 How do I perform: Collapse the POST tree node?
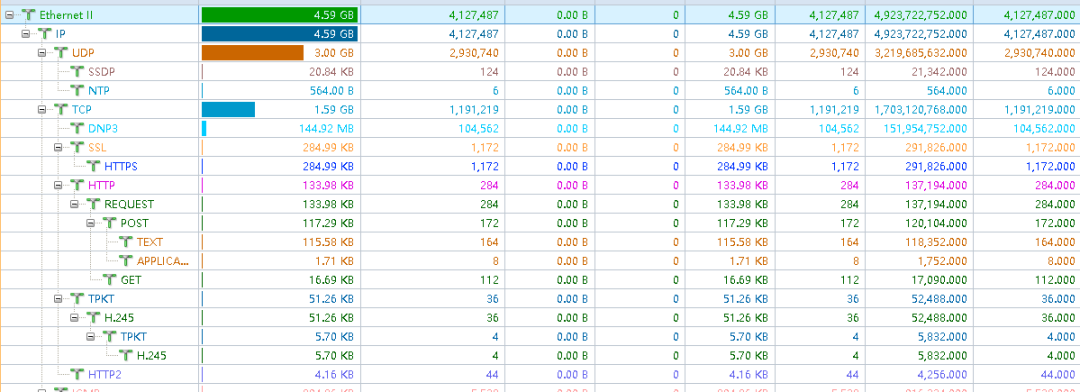click(91, 223)
